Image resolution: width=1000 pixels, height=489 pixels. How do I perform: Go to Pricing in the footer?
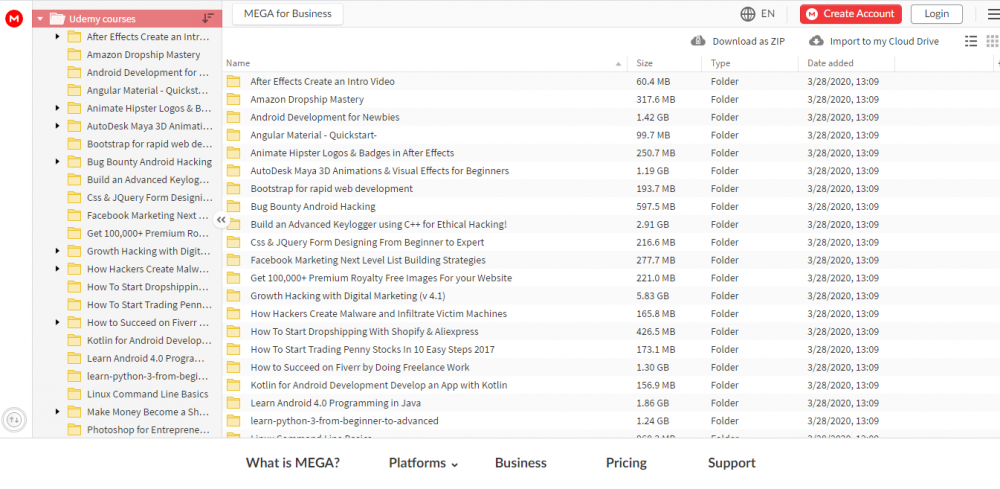click(626, 463)
